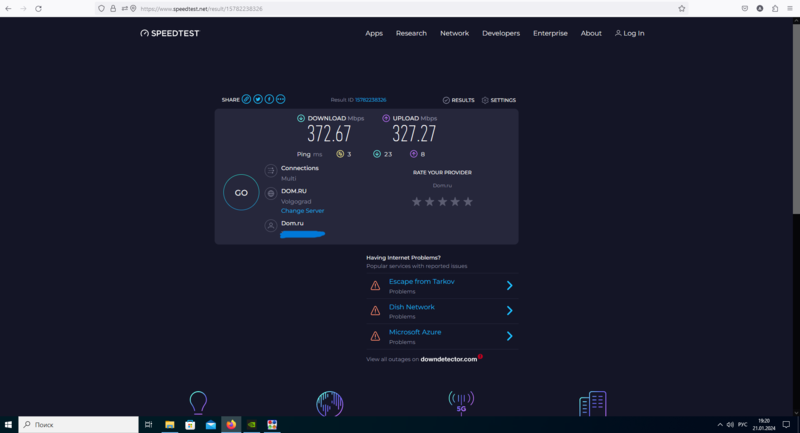Click the 5G antenna icon
The width and height of the screenshot is (800, 433).
tap(461, 403)
